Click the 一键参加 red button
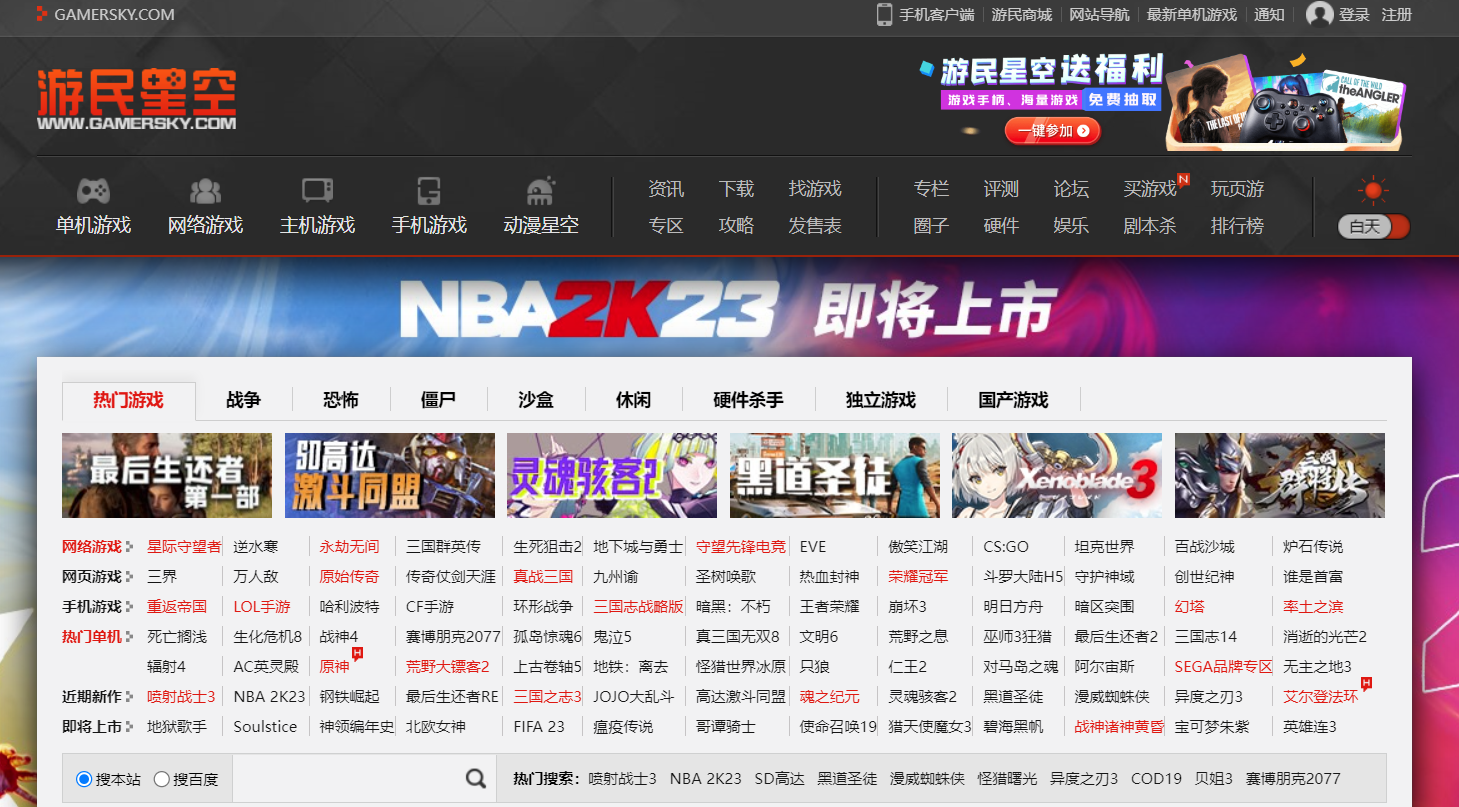The height and width of the screenshot is (807, 1459). [1053, 131]
